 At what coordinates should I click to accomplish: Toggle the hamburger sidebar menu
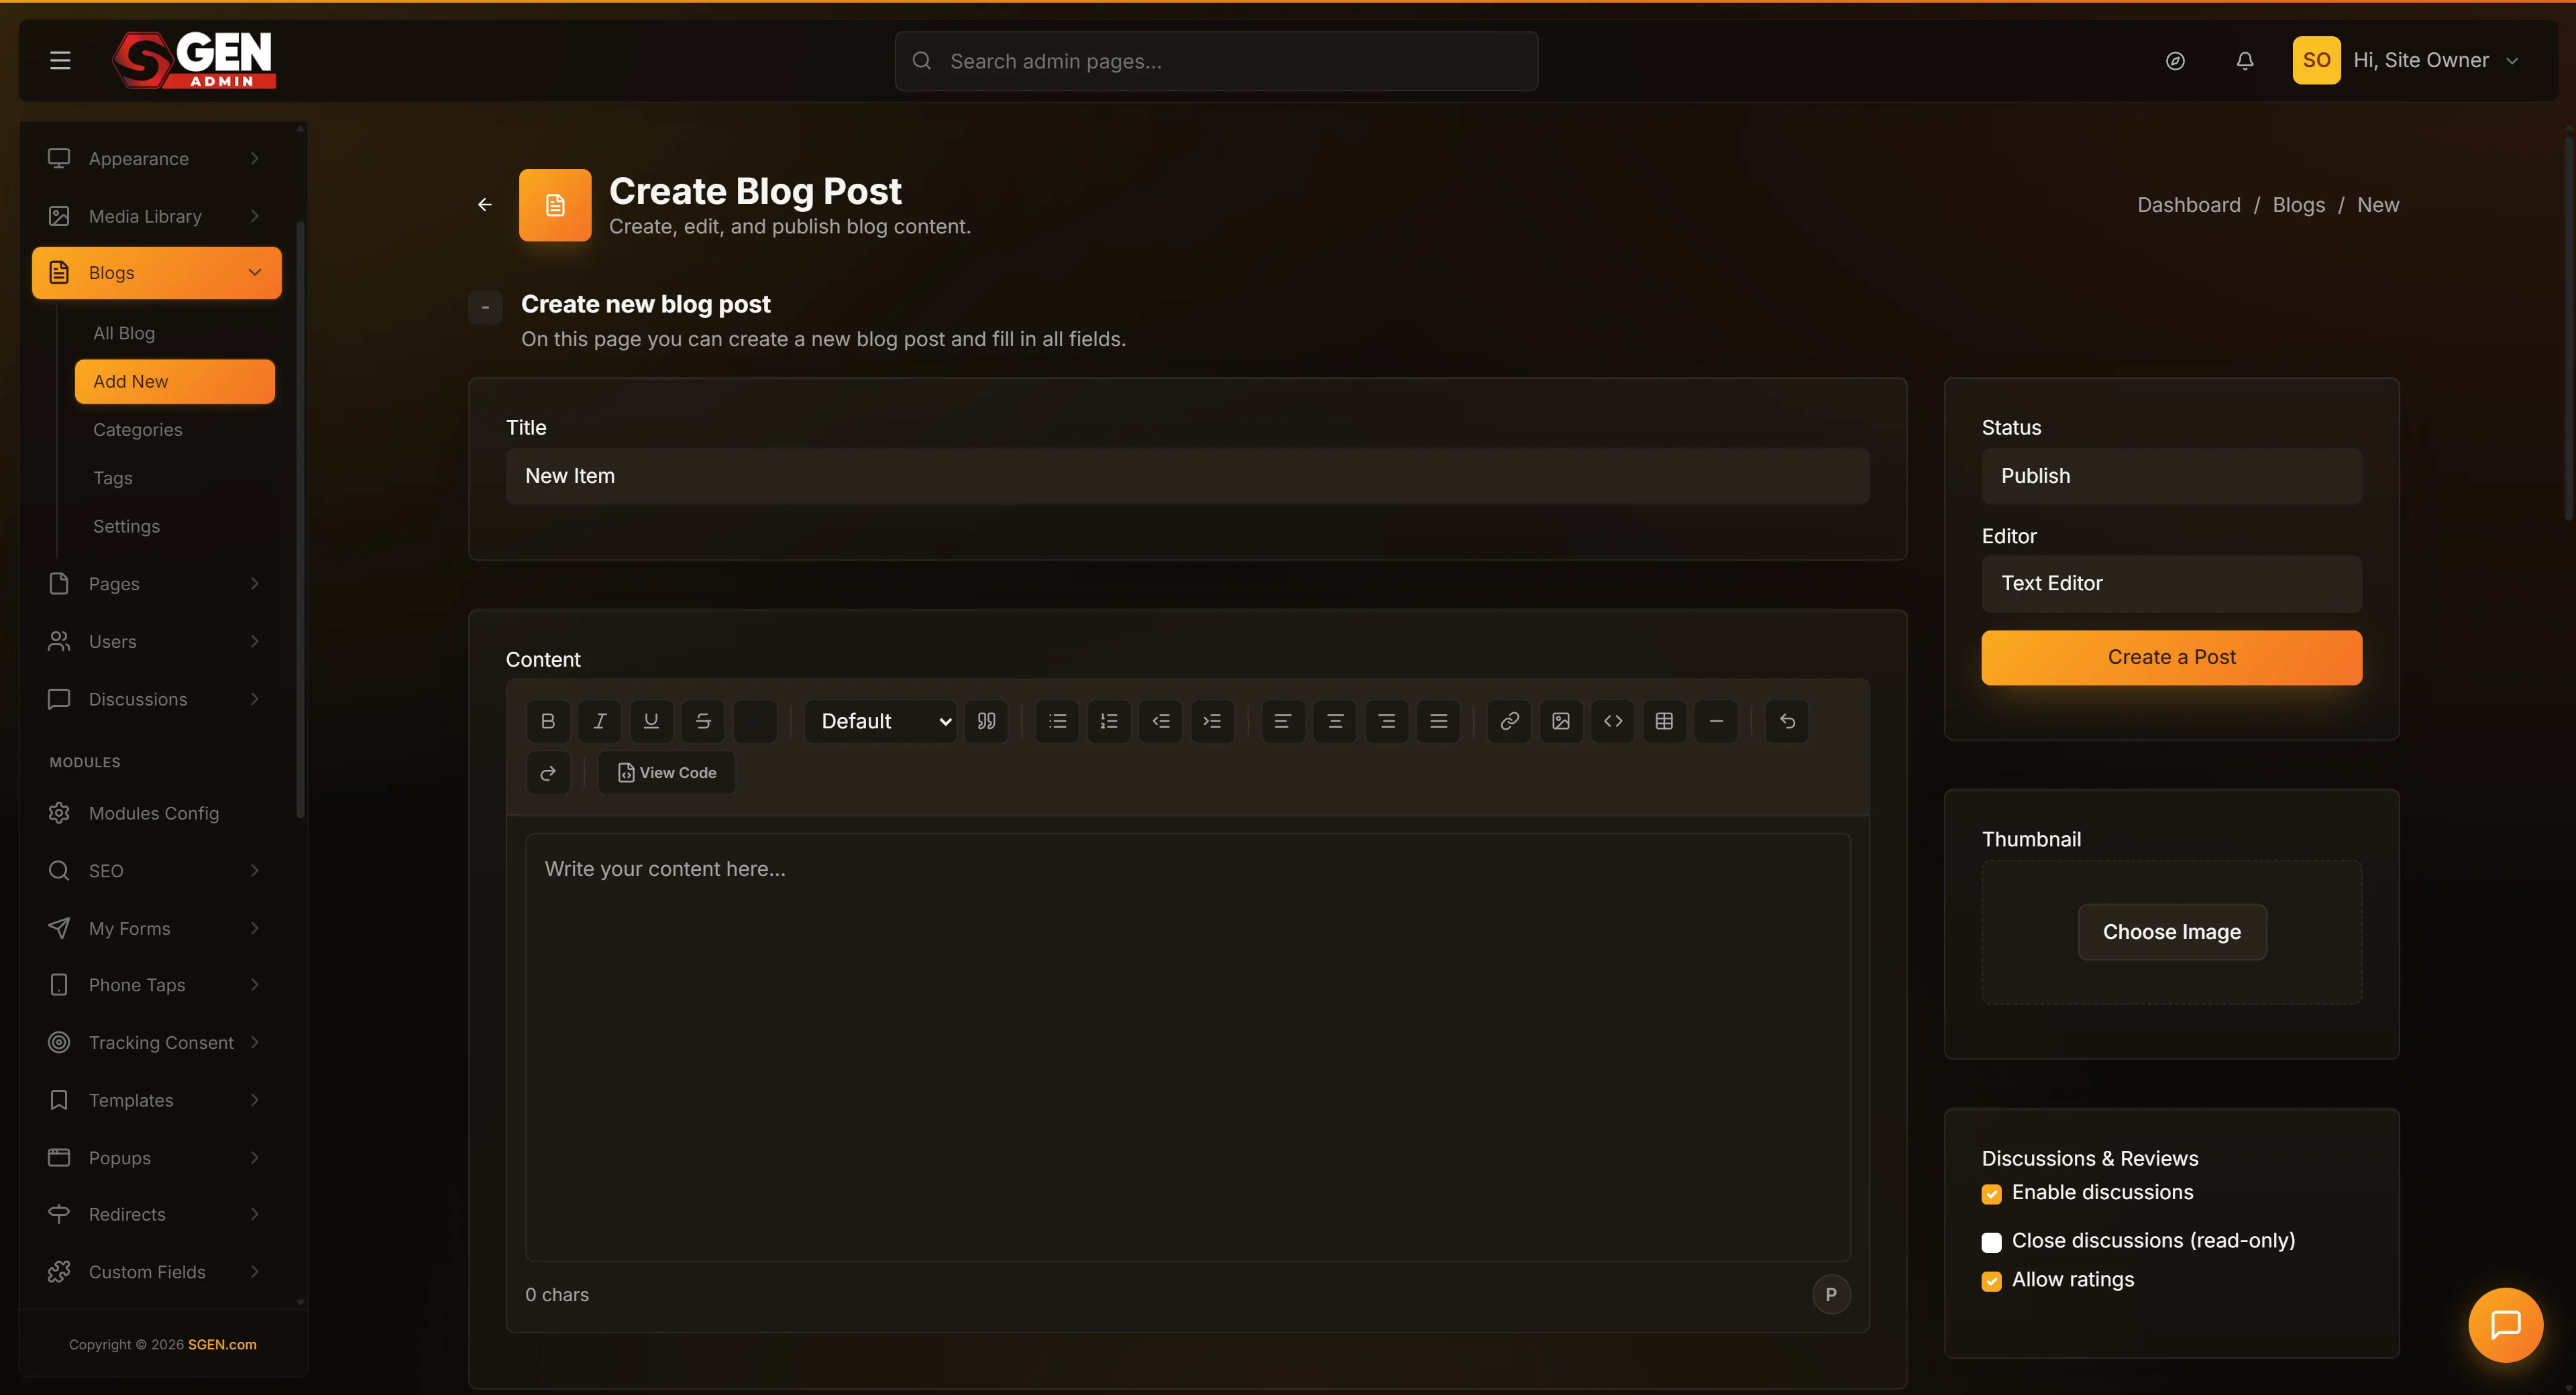(x=60, y=60)
